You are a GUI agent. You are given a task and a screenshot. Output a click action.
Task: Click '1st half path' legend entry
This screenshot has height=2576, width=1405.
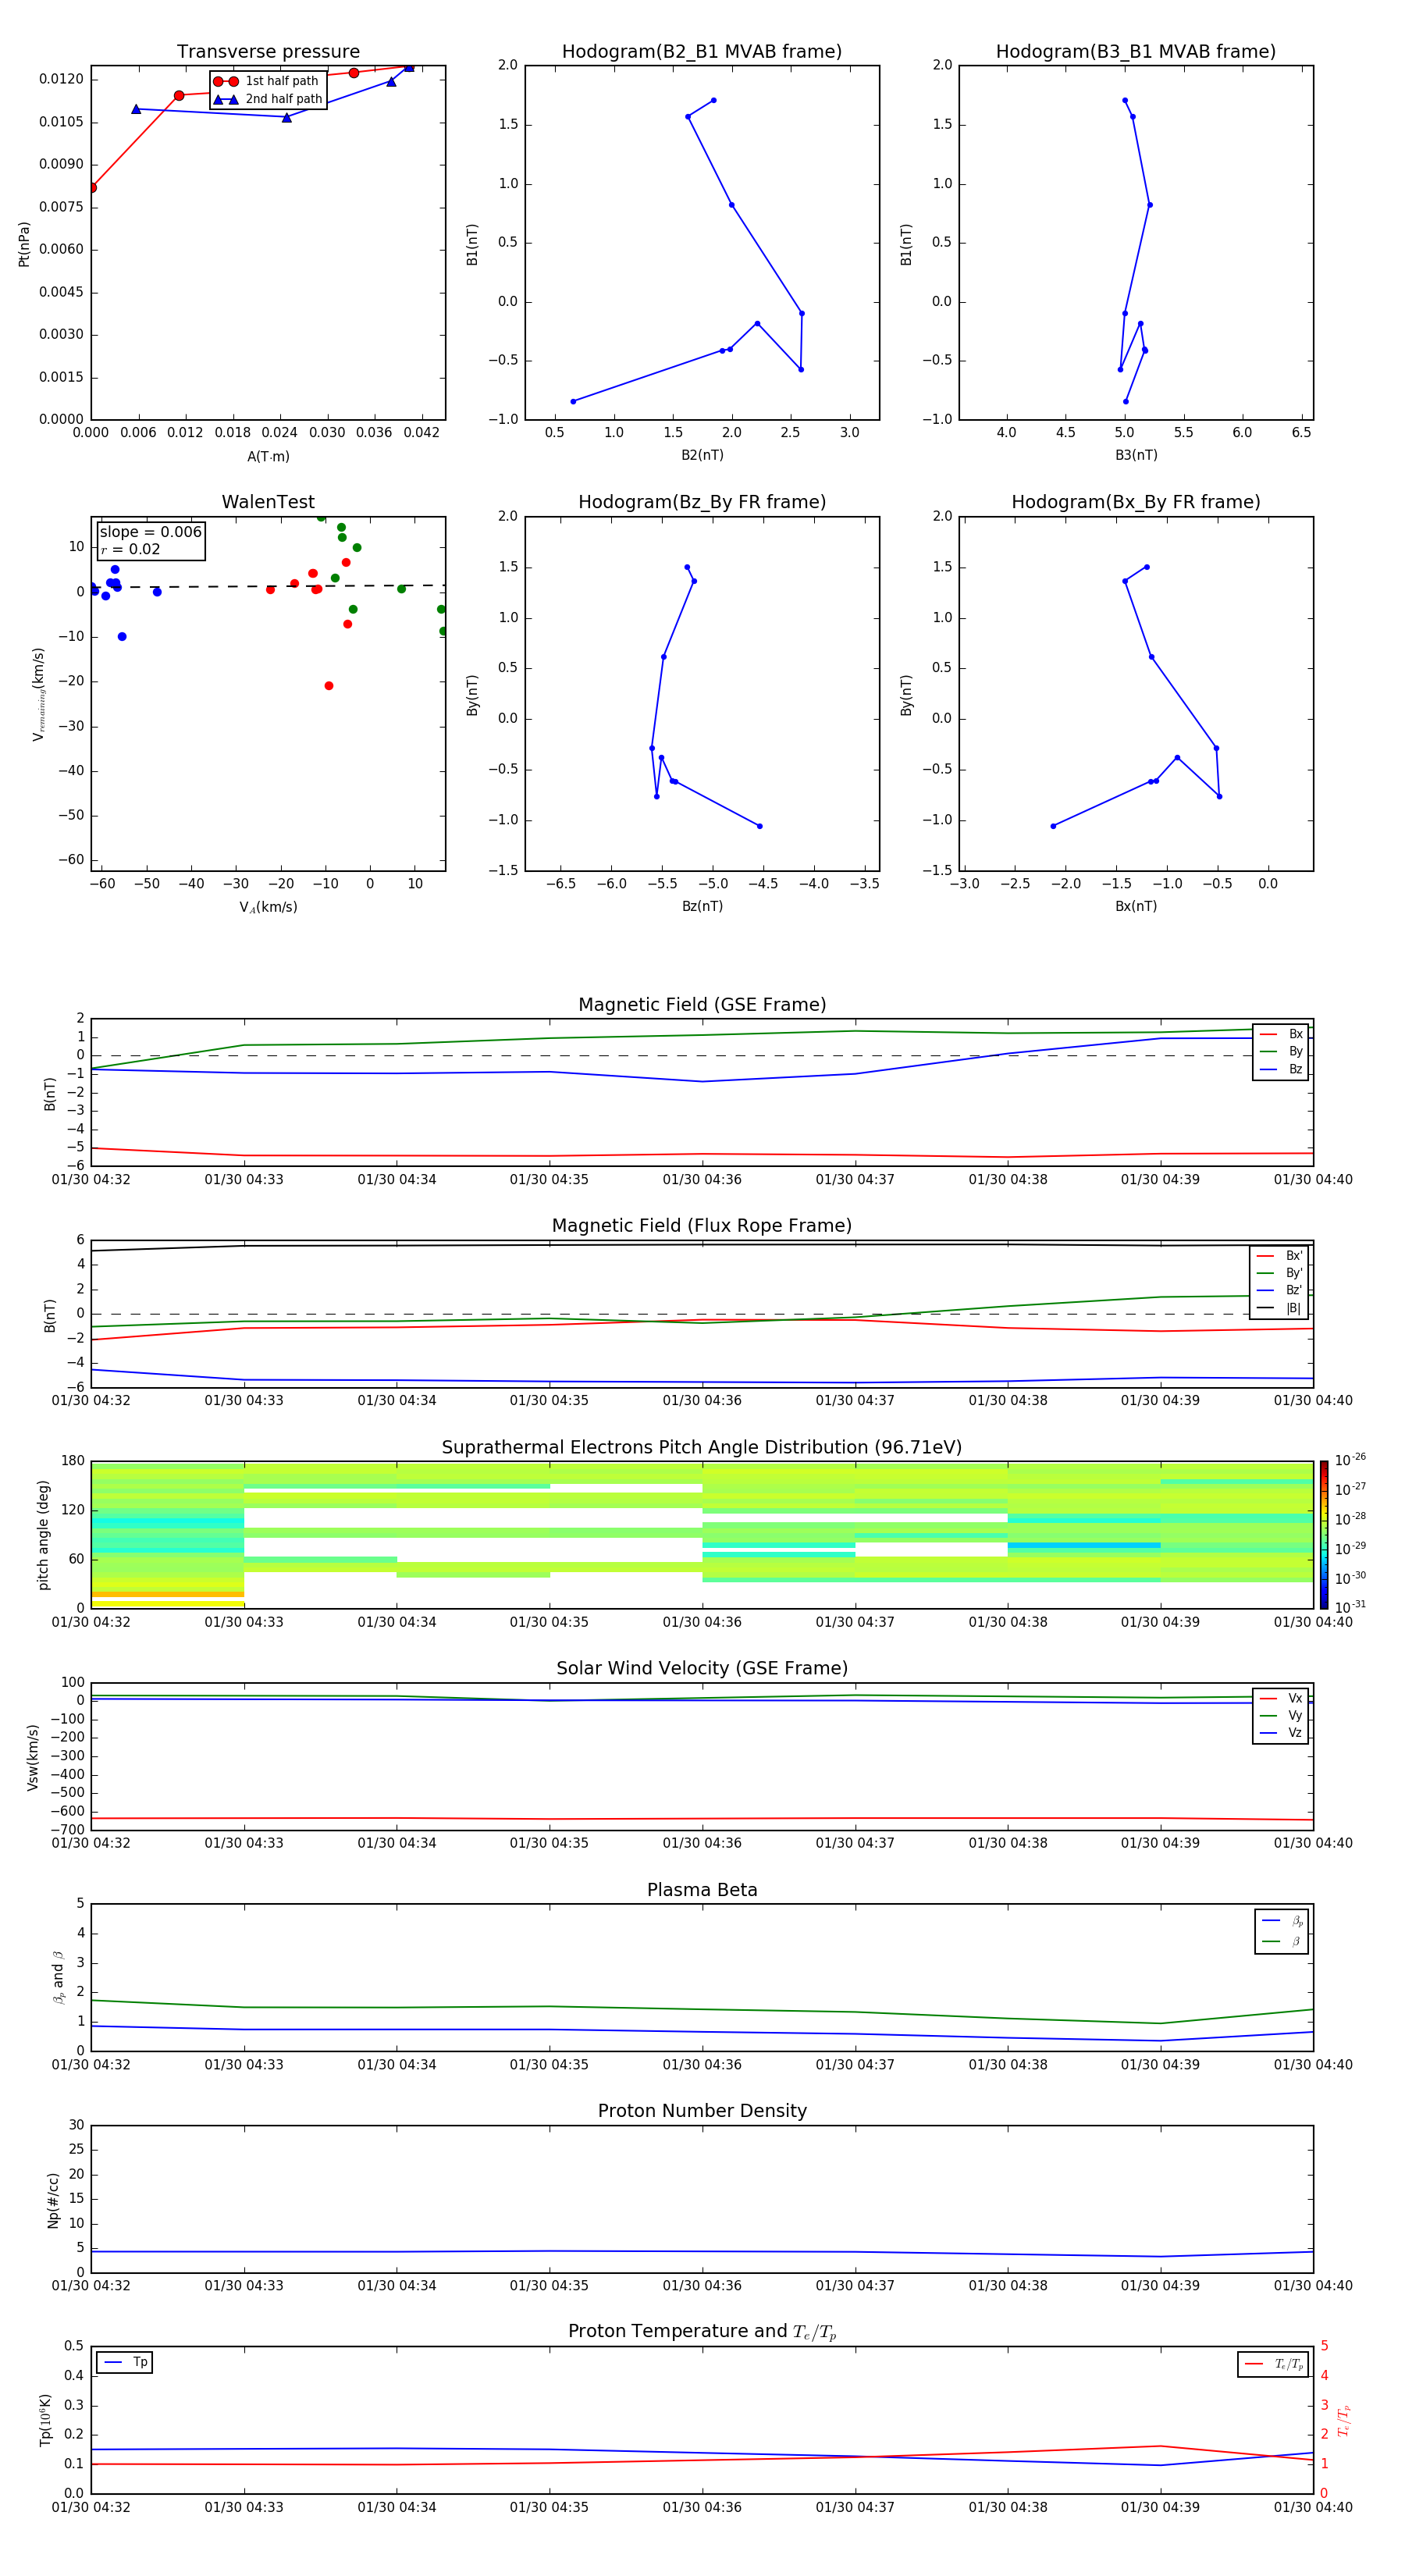267,81
